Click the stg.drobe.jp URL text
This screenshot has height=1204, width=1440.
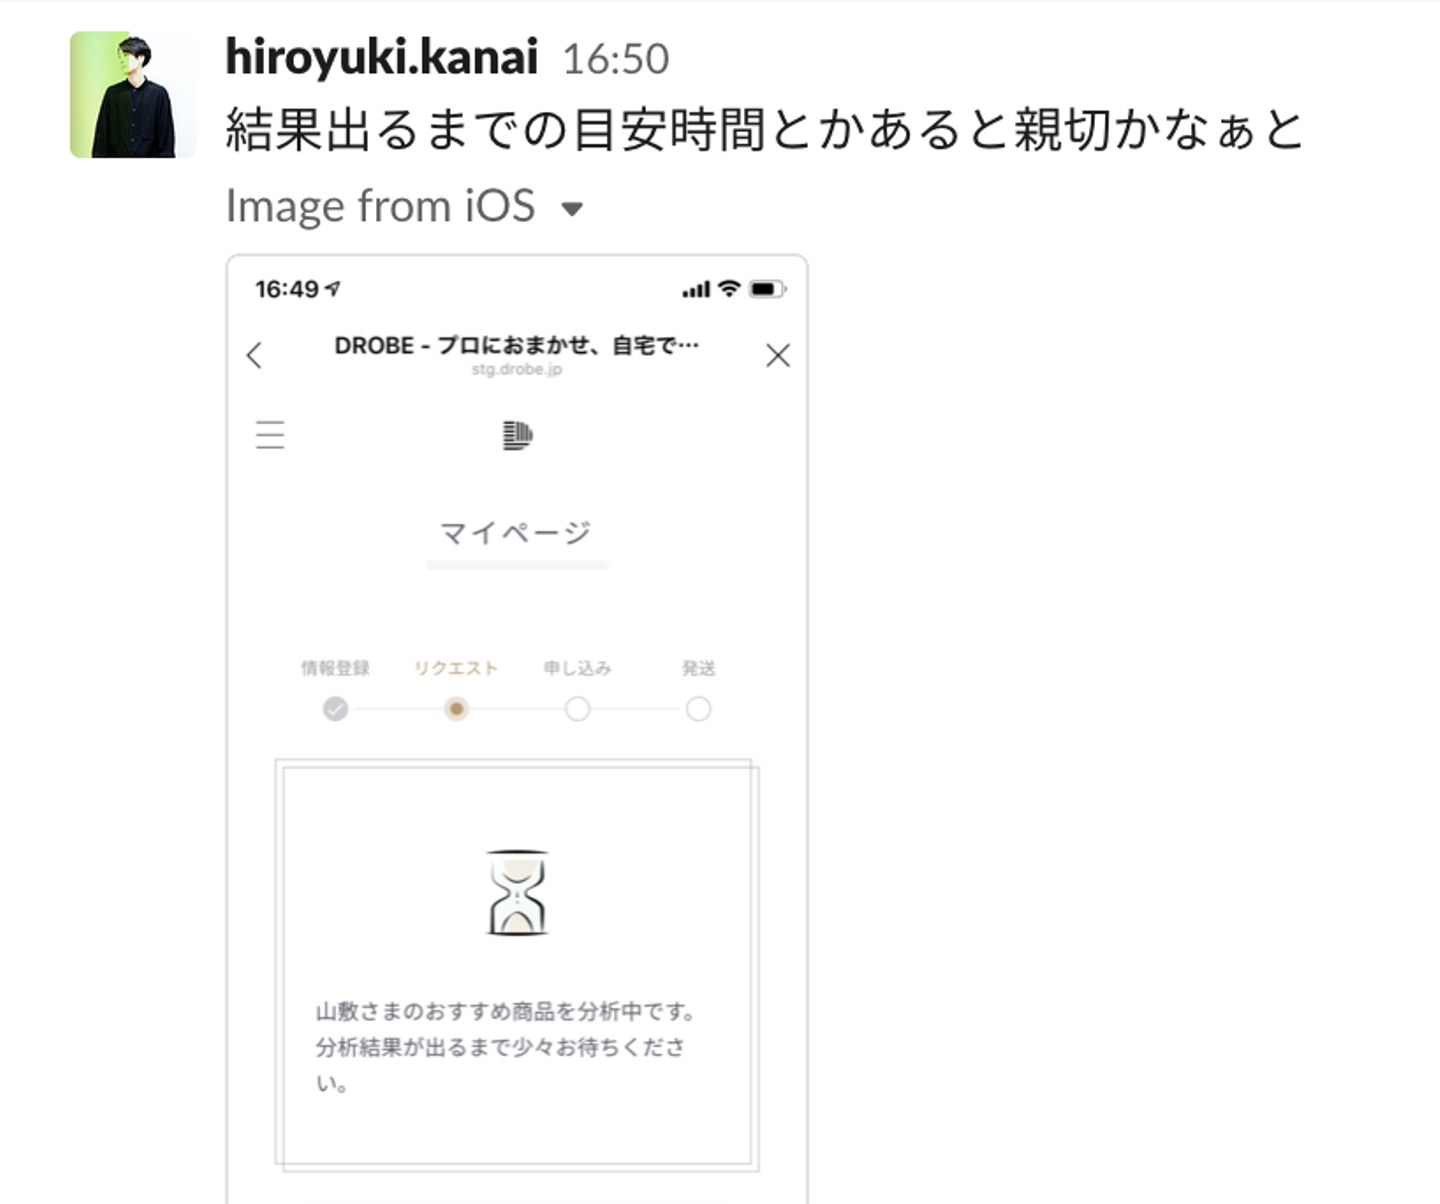(517, 369)
